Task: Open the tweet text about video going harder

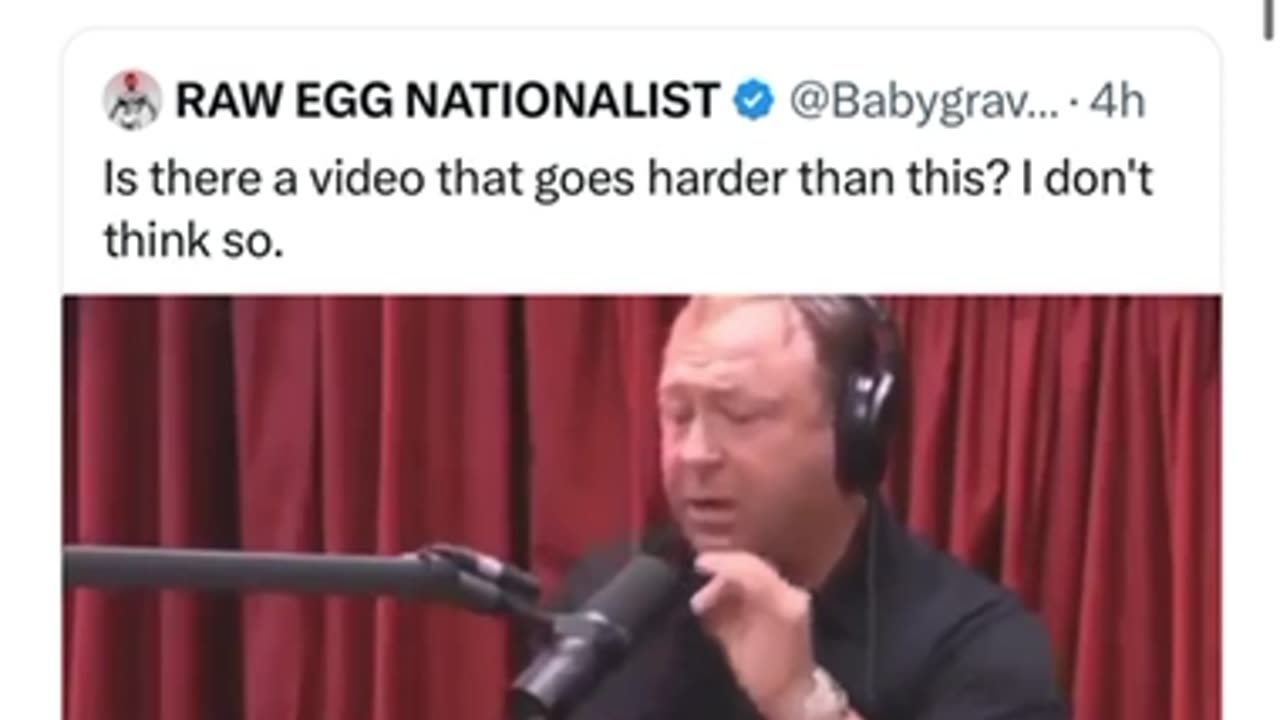Action: pyautogui.click(x=628, y=211)
